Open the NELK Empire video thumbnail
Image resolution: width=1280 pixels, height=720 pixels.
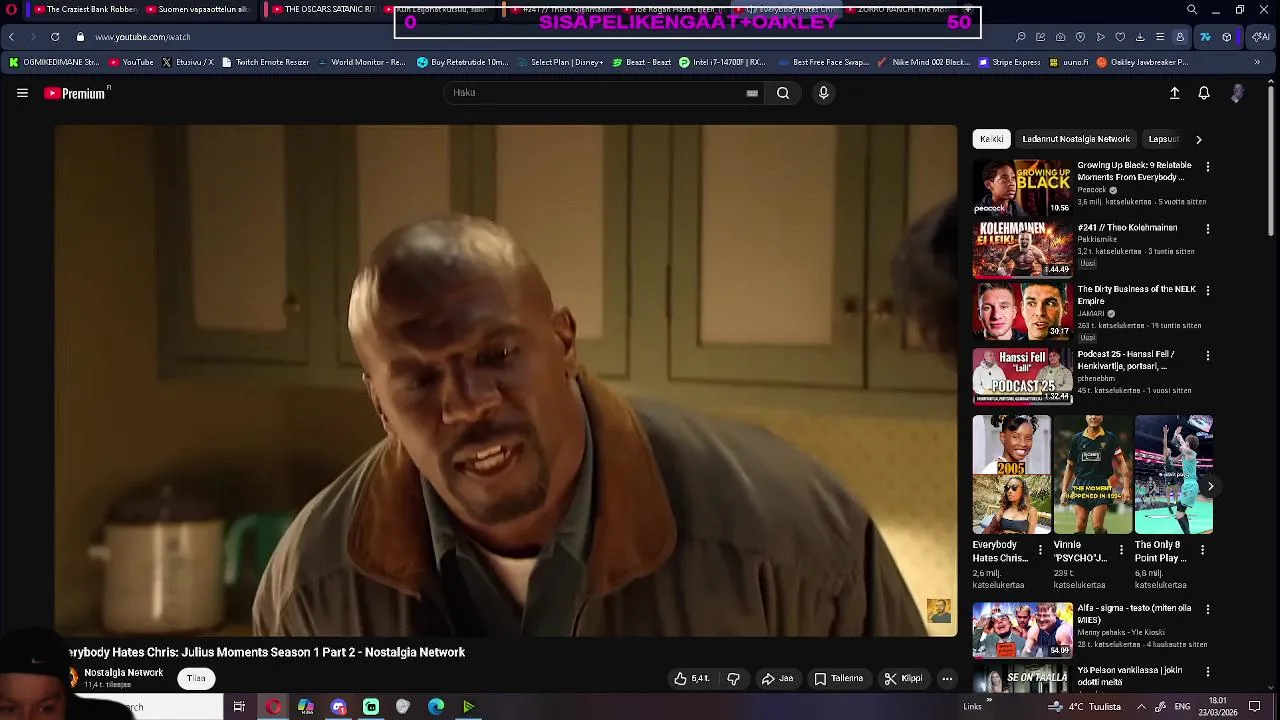pyautogui.click(x=1022, y=311)
